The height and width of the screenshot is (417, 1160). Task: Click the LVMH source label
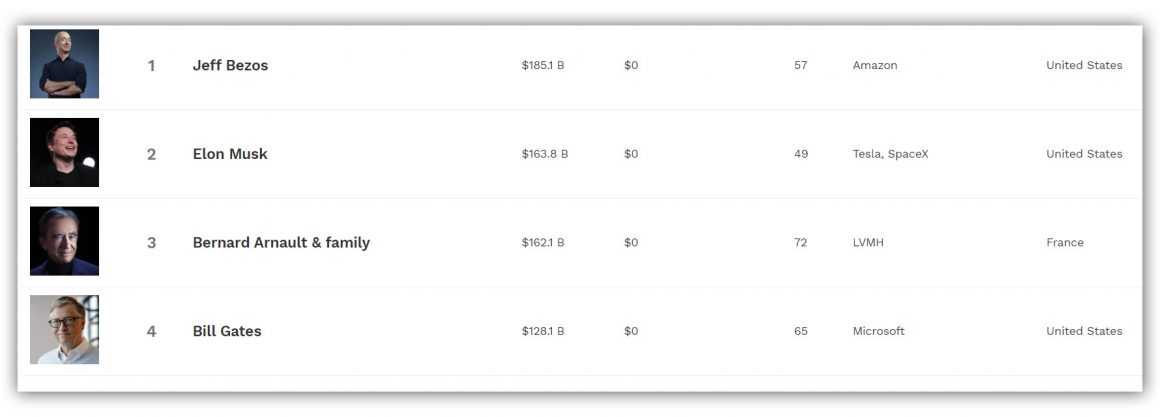868,243
